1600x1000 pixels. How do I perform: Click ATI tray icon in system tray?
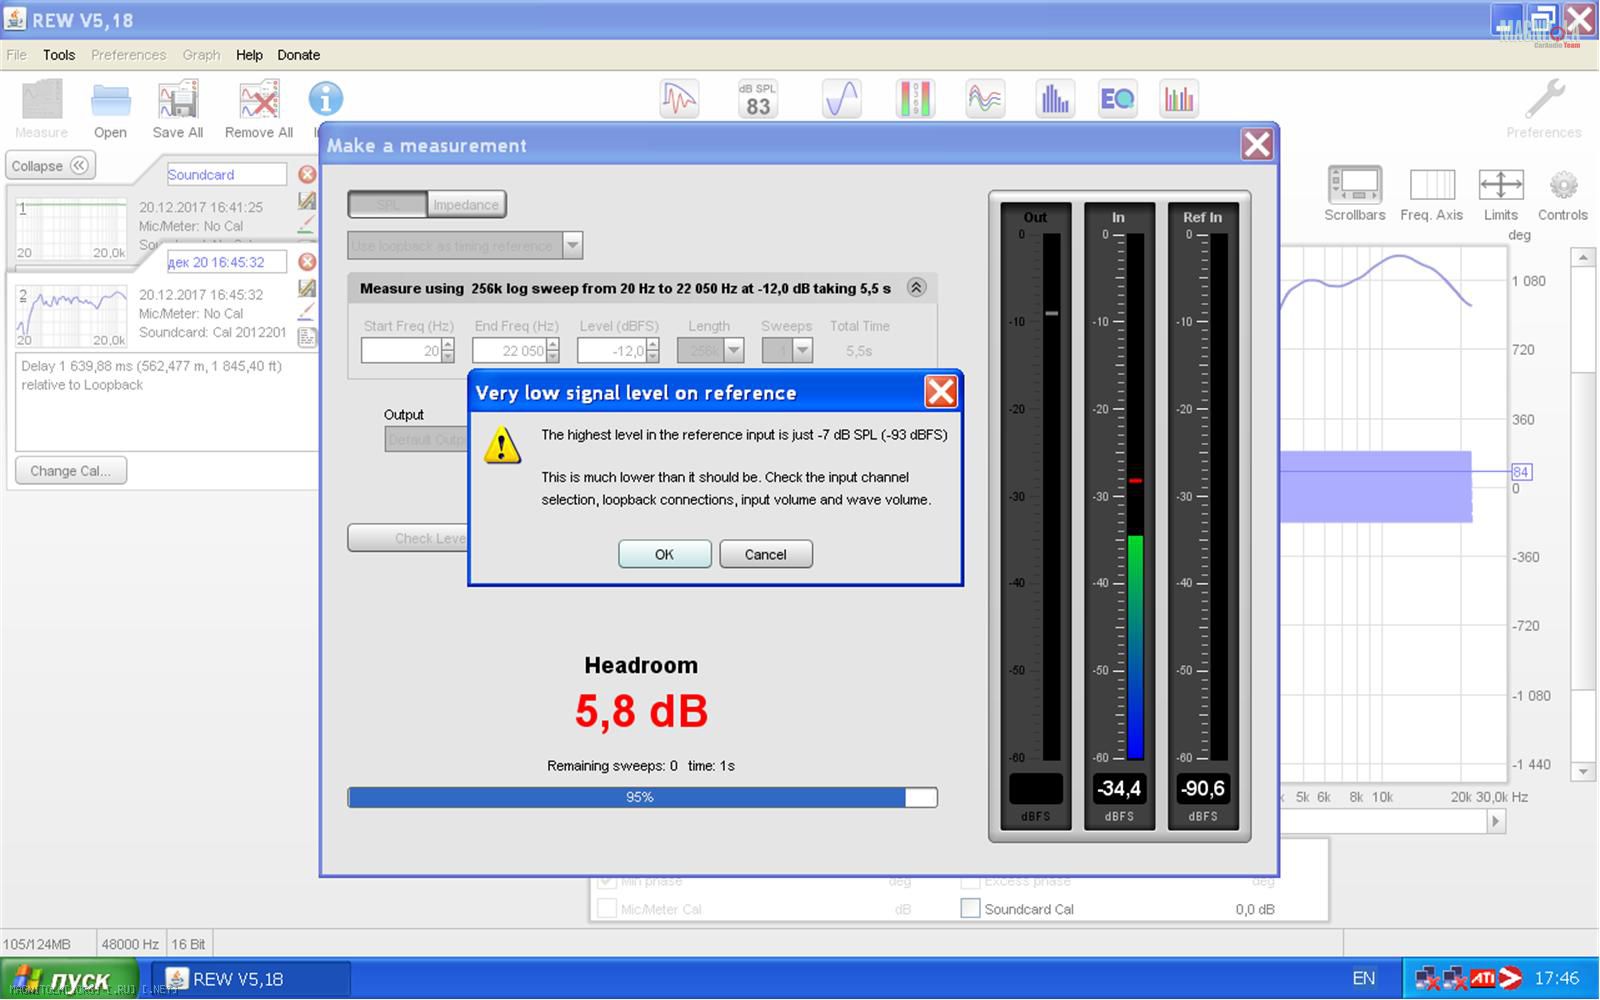click(1483, 978)
